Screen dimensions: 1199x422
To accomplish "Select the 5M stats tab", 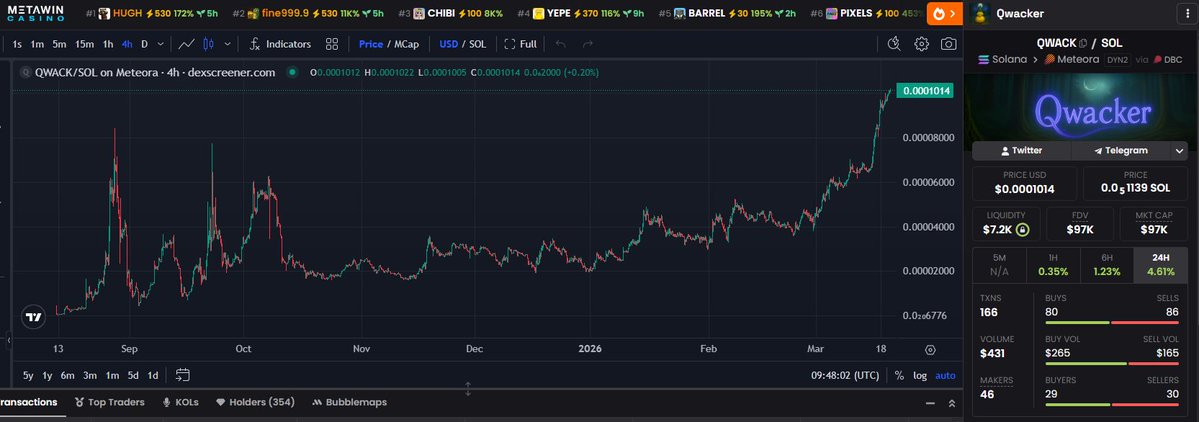I will point(999,265).
